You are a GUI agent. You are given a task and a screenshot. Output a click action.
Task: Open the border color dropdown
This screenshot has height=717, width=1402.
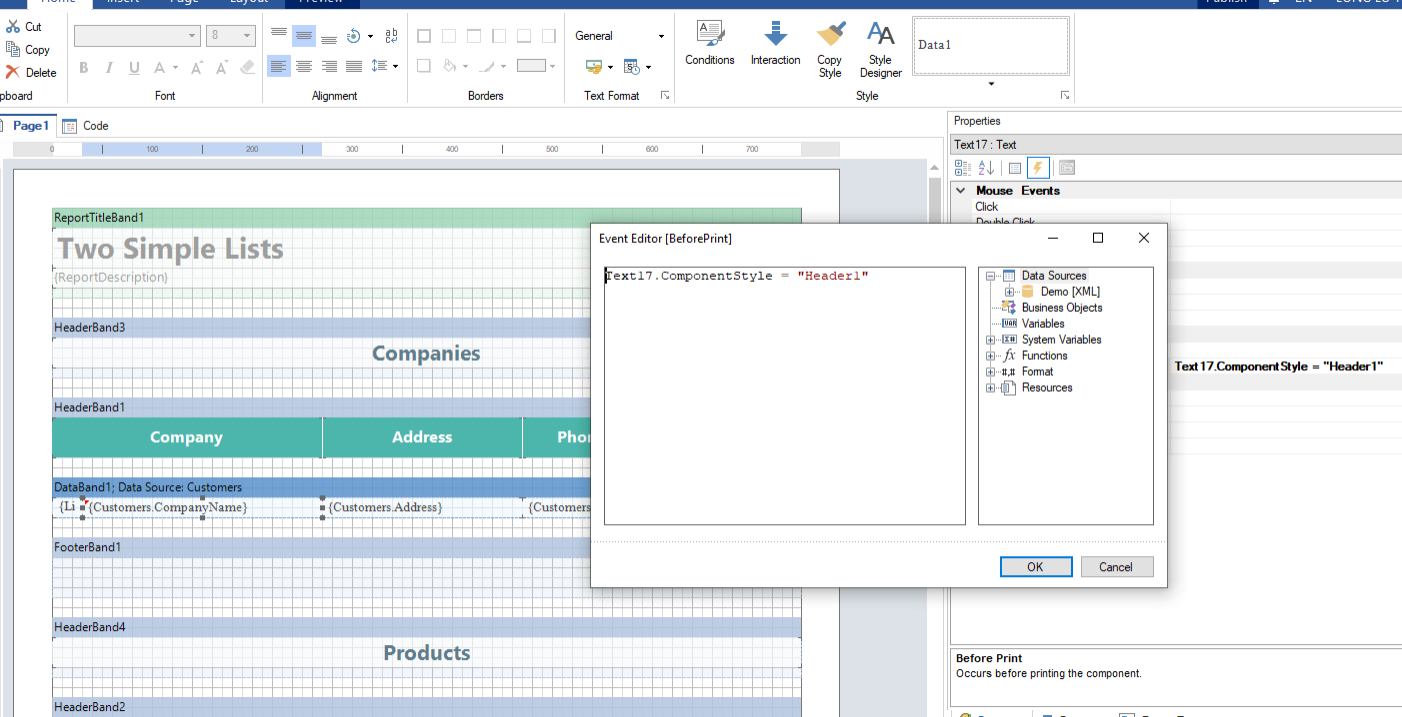point(503,66)
